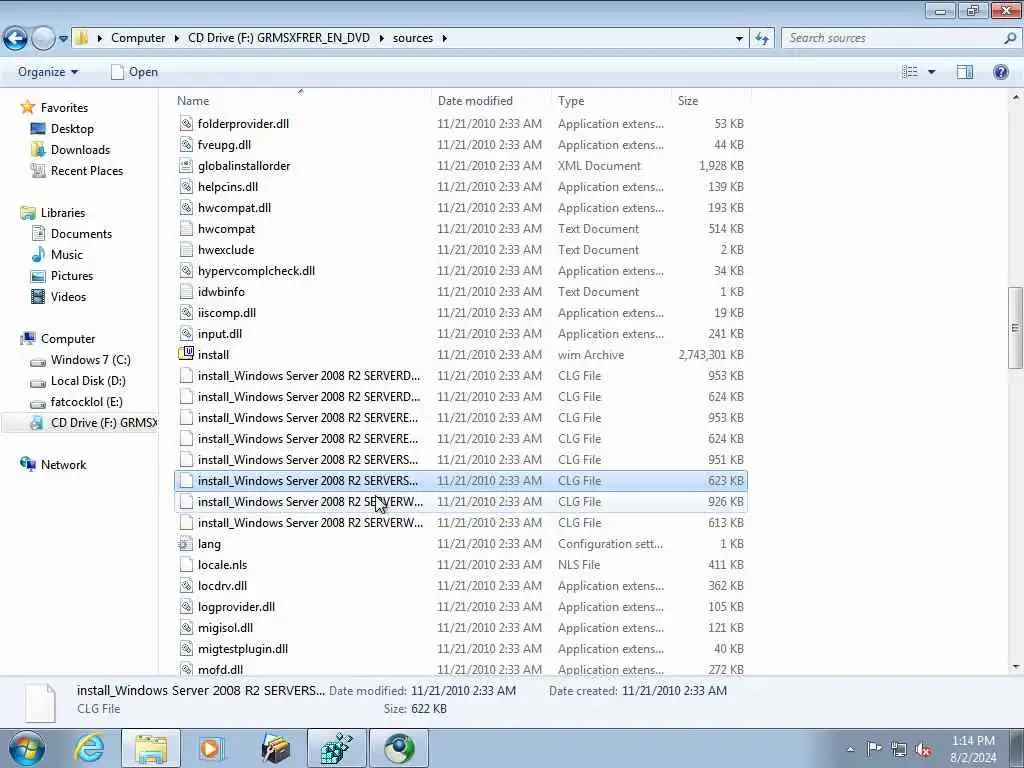Sort by Date modified column header
Screen dimensions: 1024x768
475,101
